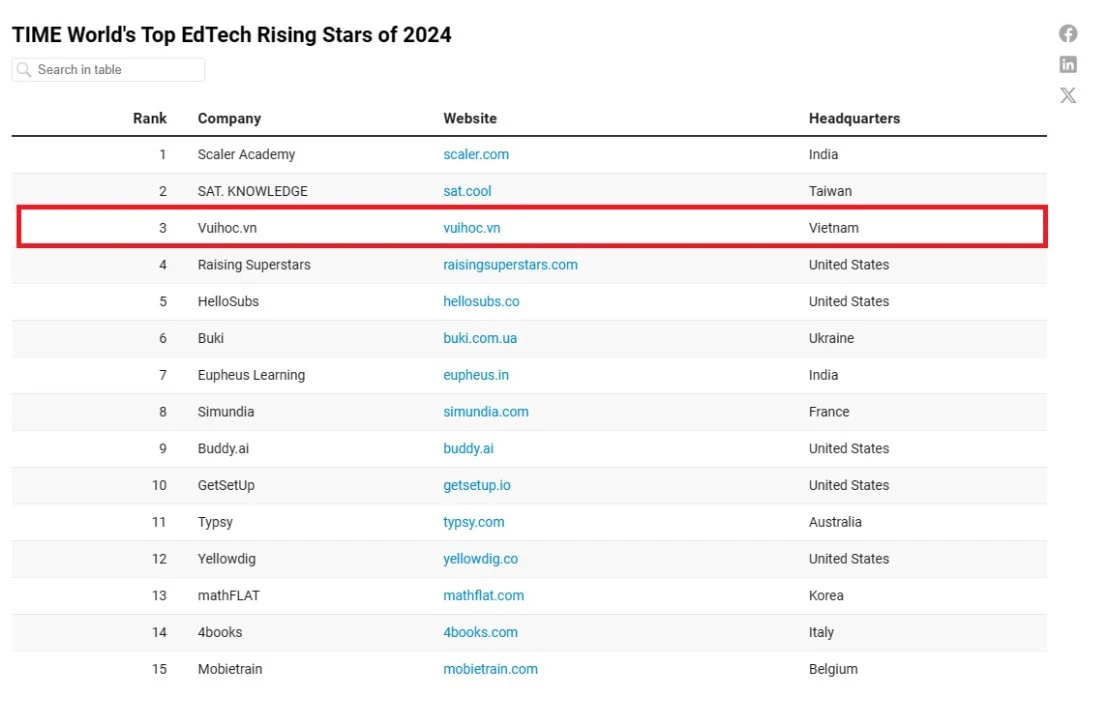Click the search magnifier icon
The image size is (1098, 713).
[x=24, y=70]
